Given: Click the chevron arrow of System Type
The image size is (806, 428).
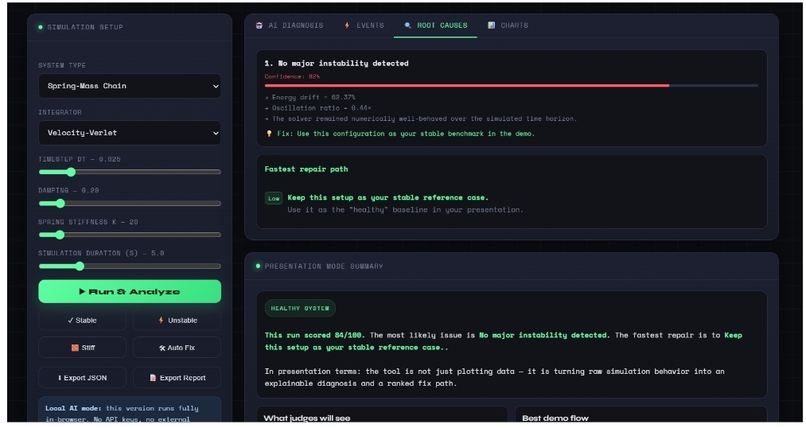Looking at the screenshot, I should [215, 86].
